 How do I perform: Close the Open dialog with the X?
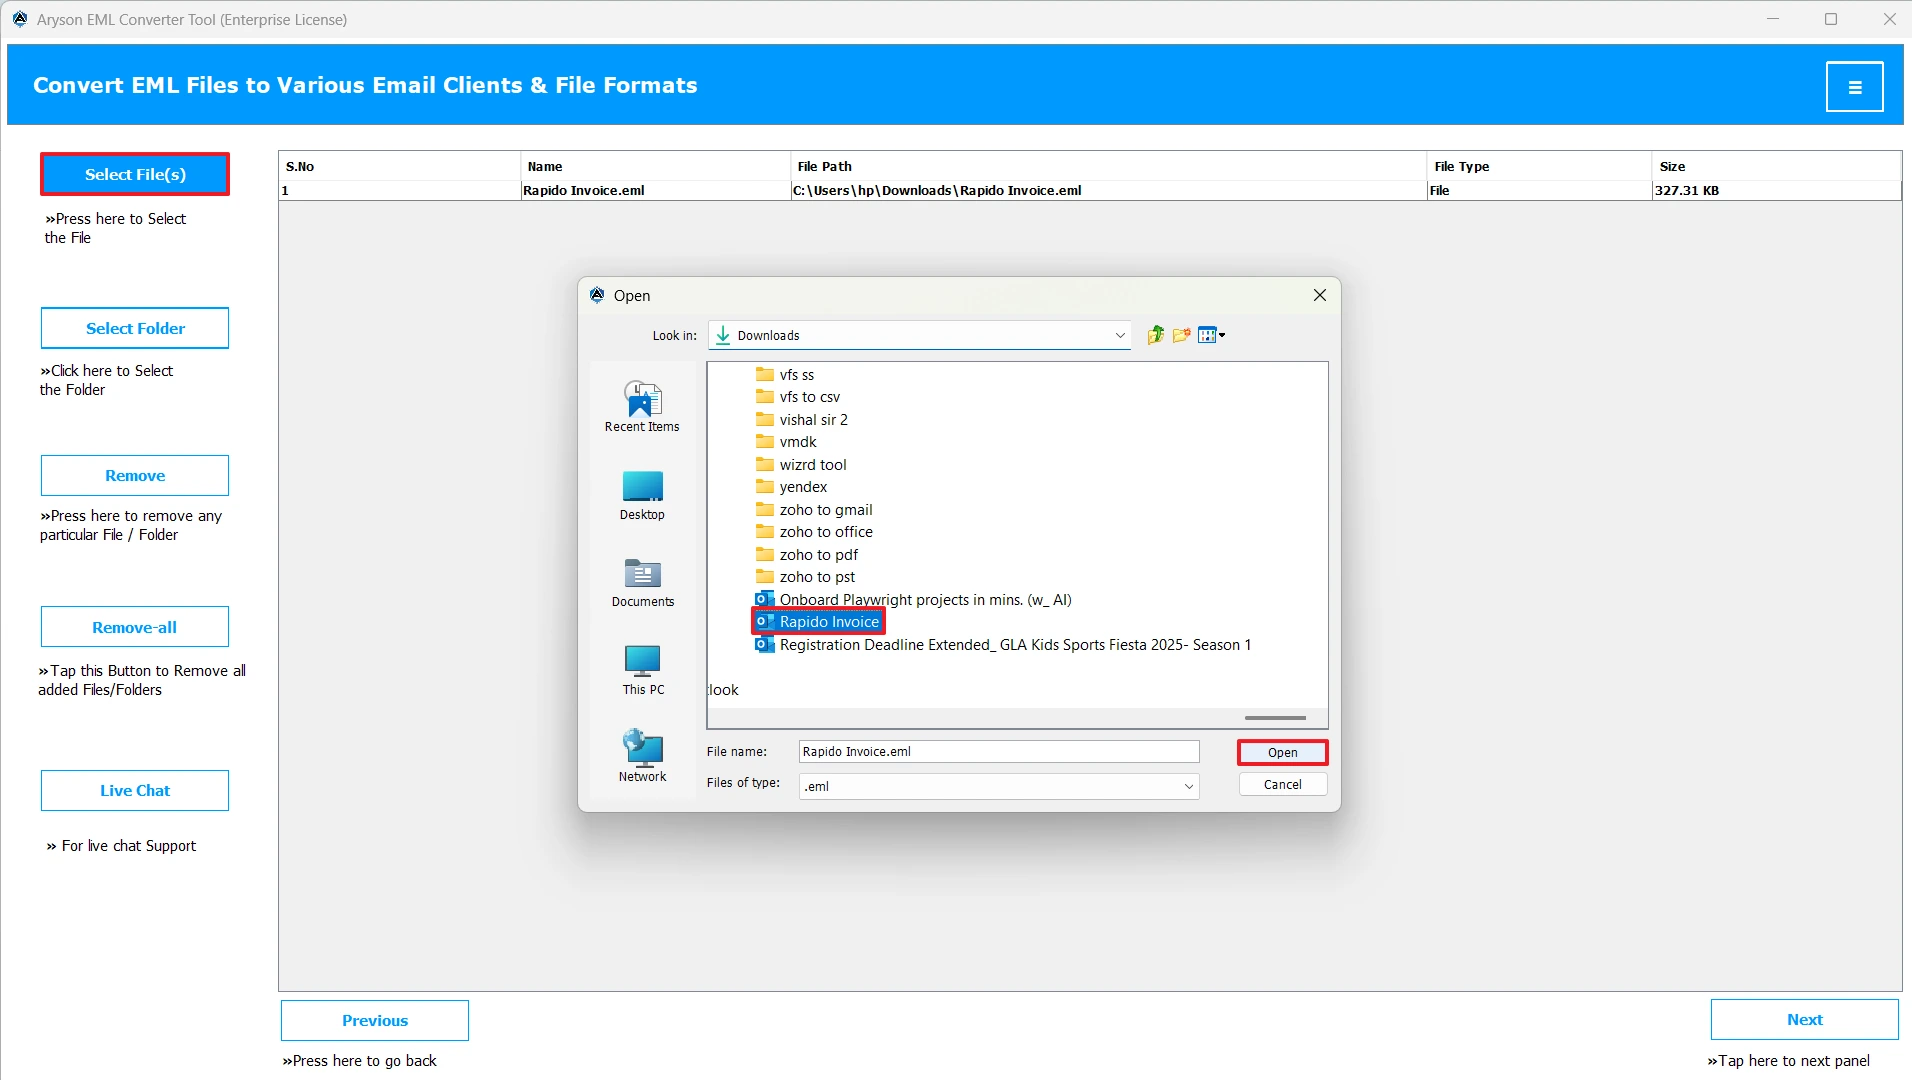(1319, 295)
